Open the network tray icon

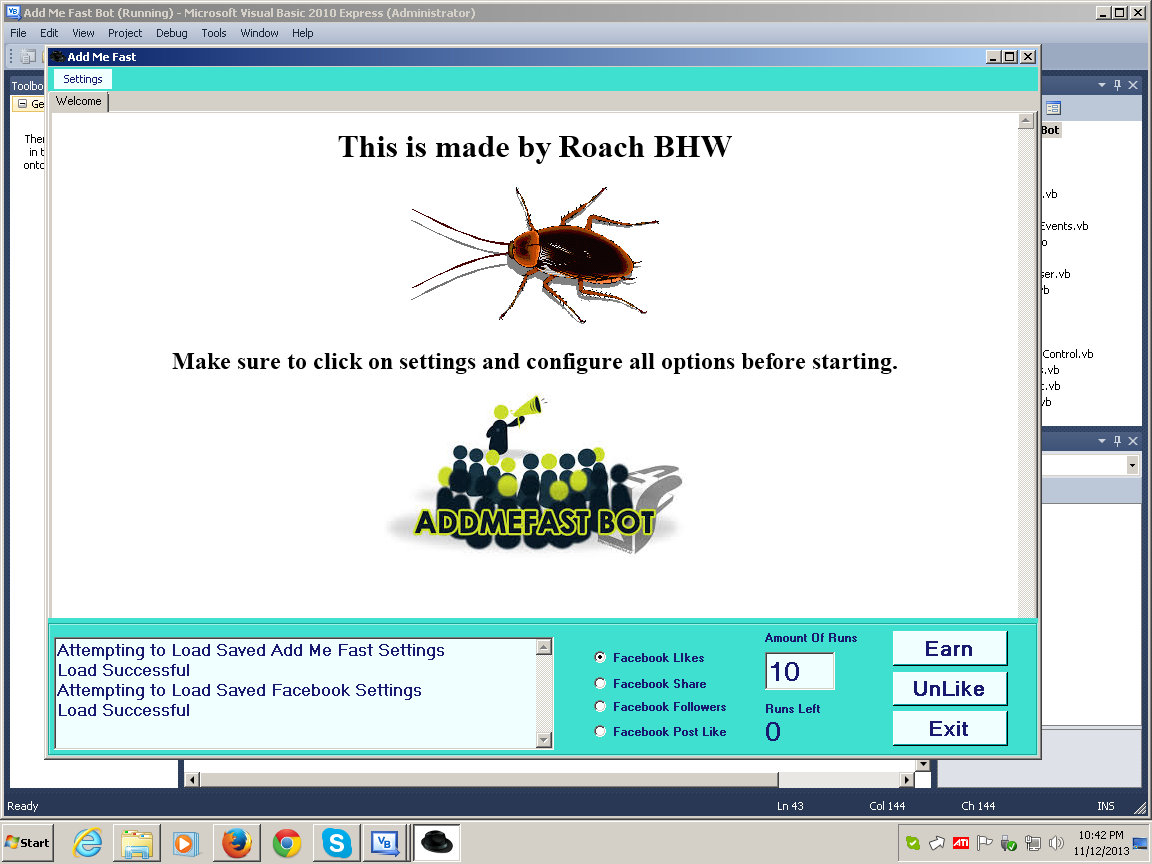pyautogui.click(x=1033, y=843)
